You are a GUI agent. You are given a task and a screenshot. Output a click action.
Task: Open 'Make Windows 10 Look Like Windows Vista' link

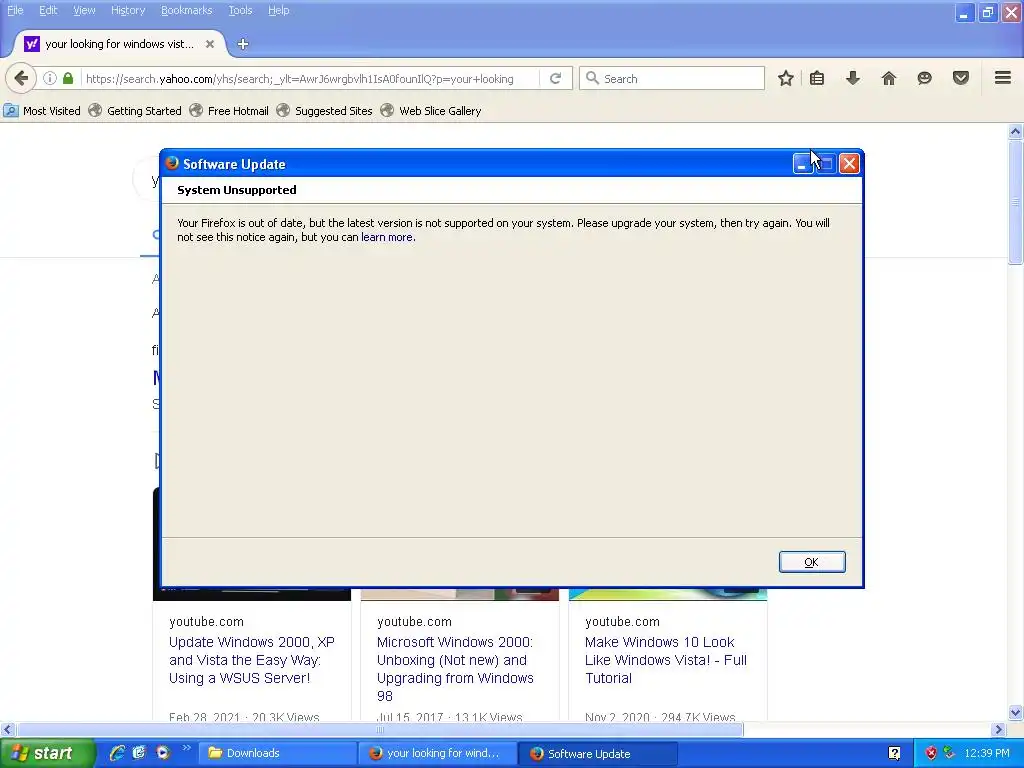click(665, 660)
